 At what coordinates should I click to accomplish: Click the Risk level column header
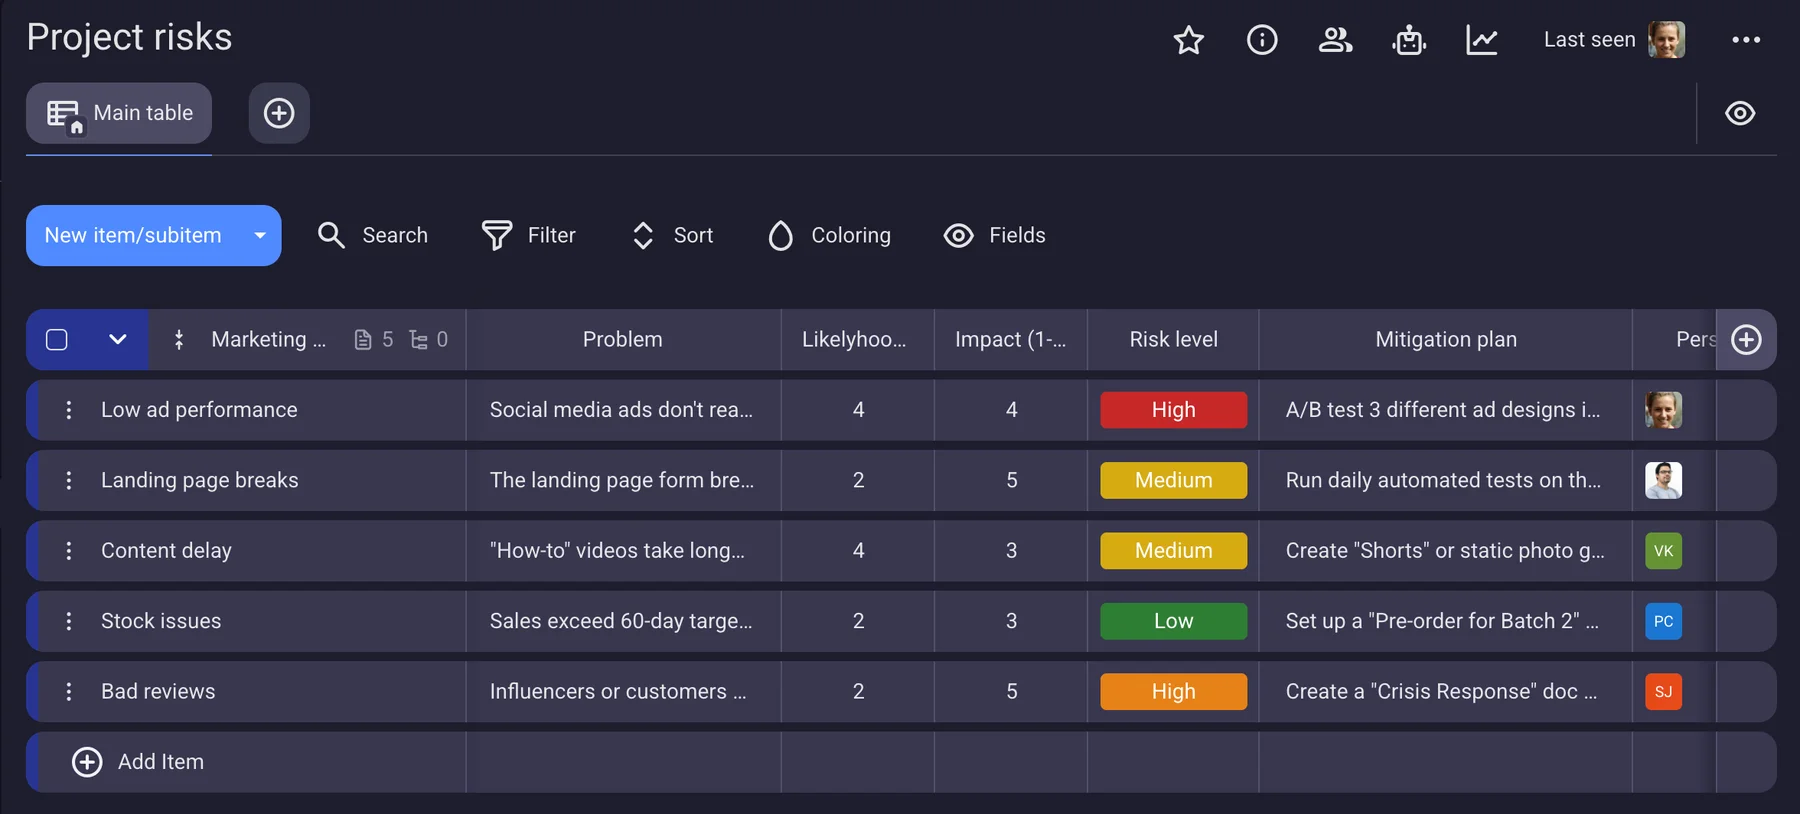(1173, 340)
